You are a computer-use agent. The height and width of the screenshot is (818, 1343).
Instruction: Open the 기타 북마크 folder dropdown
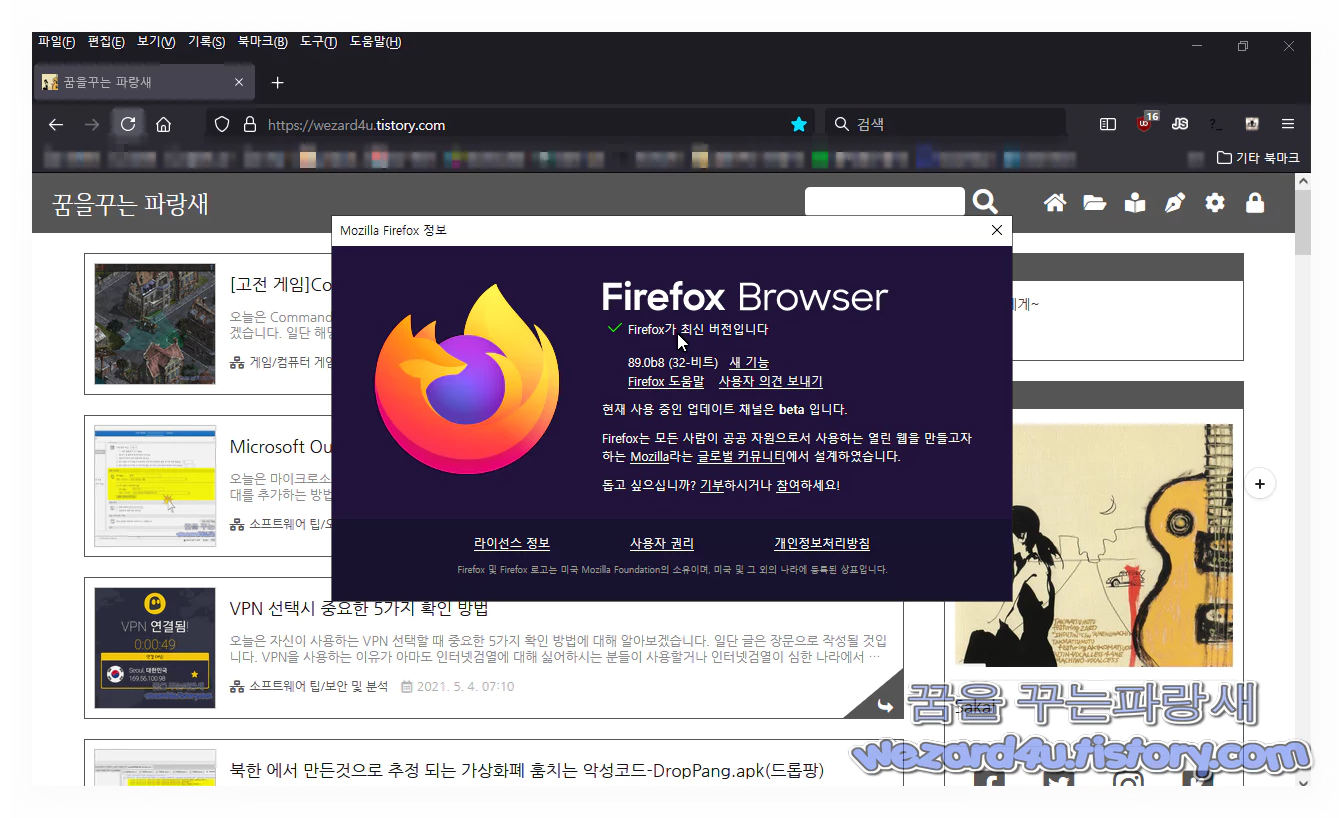tap(1256, 157)
